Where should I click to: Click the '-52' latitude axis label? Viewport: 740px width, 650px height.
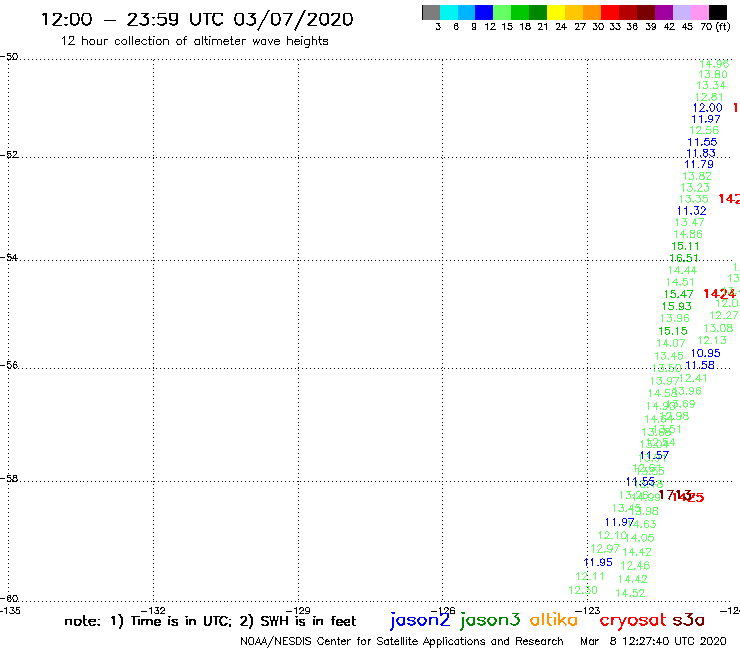[9, 155]
